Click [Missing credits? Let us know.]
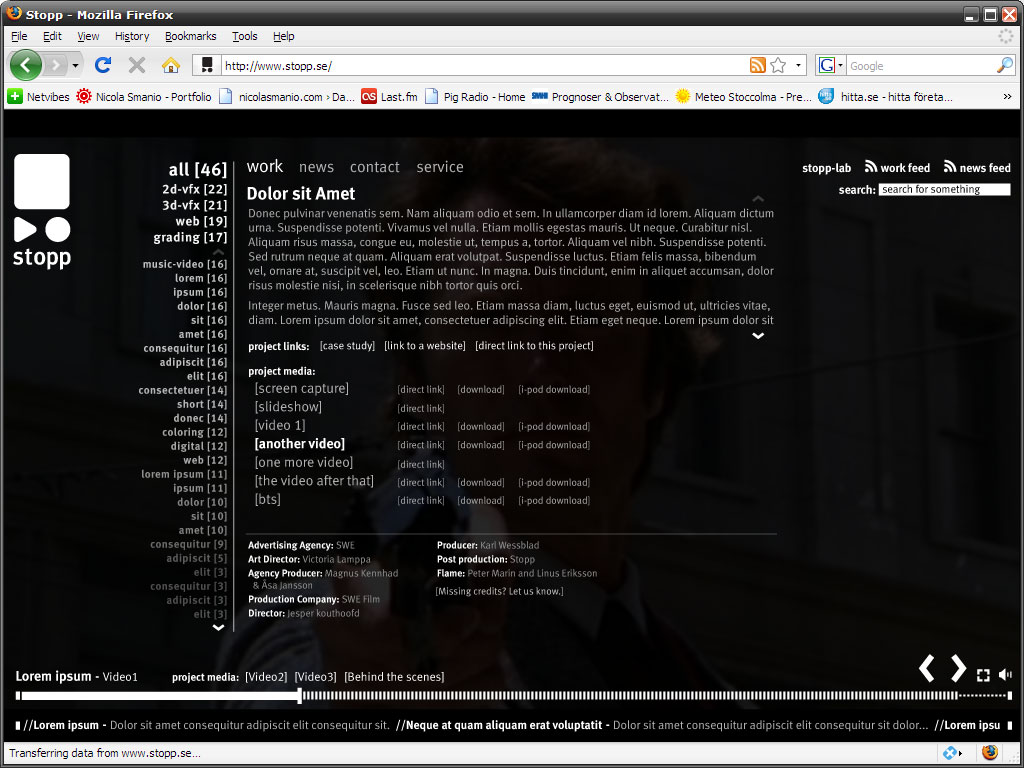The width and height of the screenshot is (1024, 768). point(500,592)
